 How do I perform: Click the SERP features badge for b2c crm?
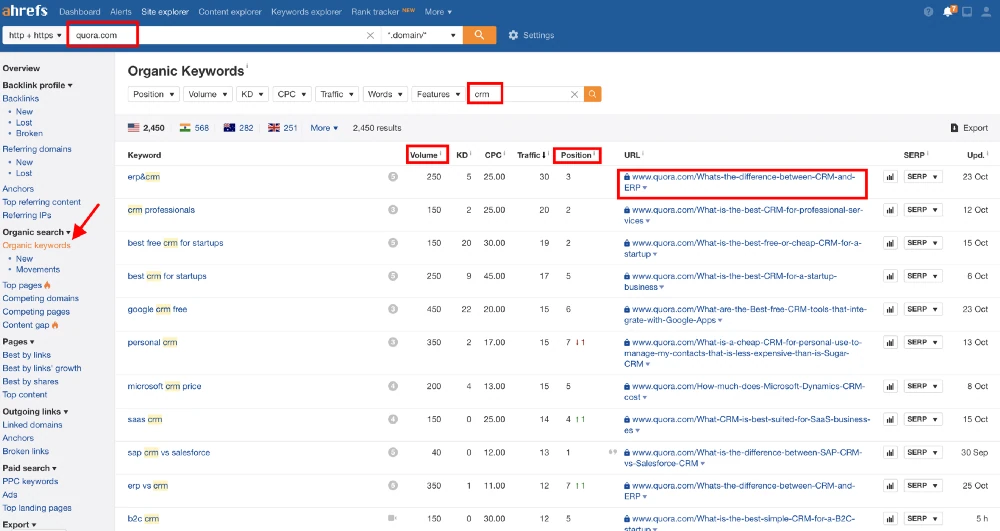pyautogui.click(x=393, y=518)
